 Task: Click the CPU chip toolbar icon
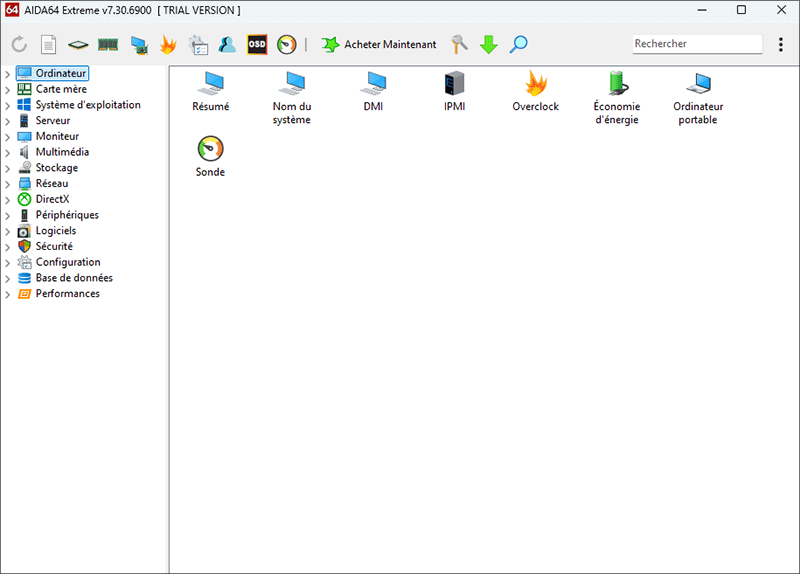coord(78,45)
